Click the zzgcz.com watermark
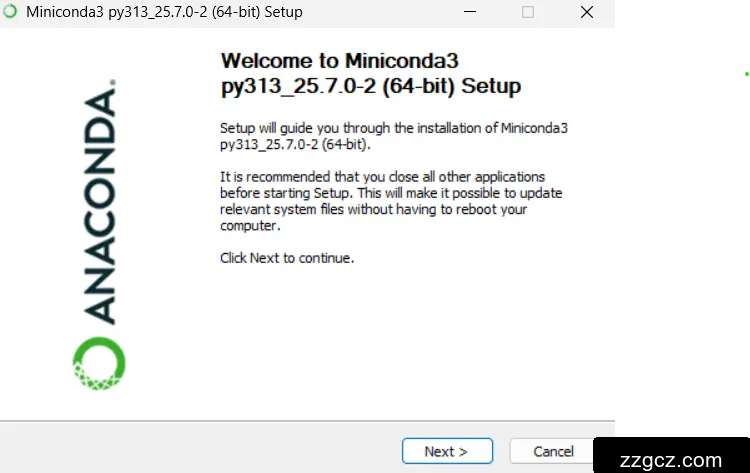 (x=670, y=461)
